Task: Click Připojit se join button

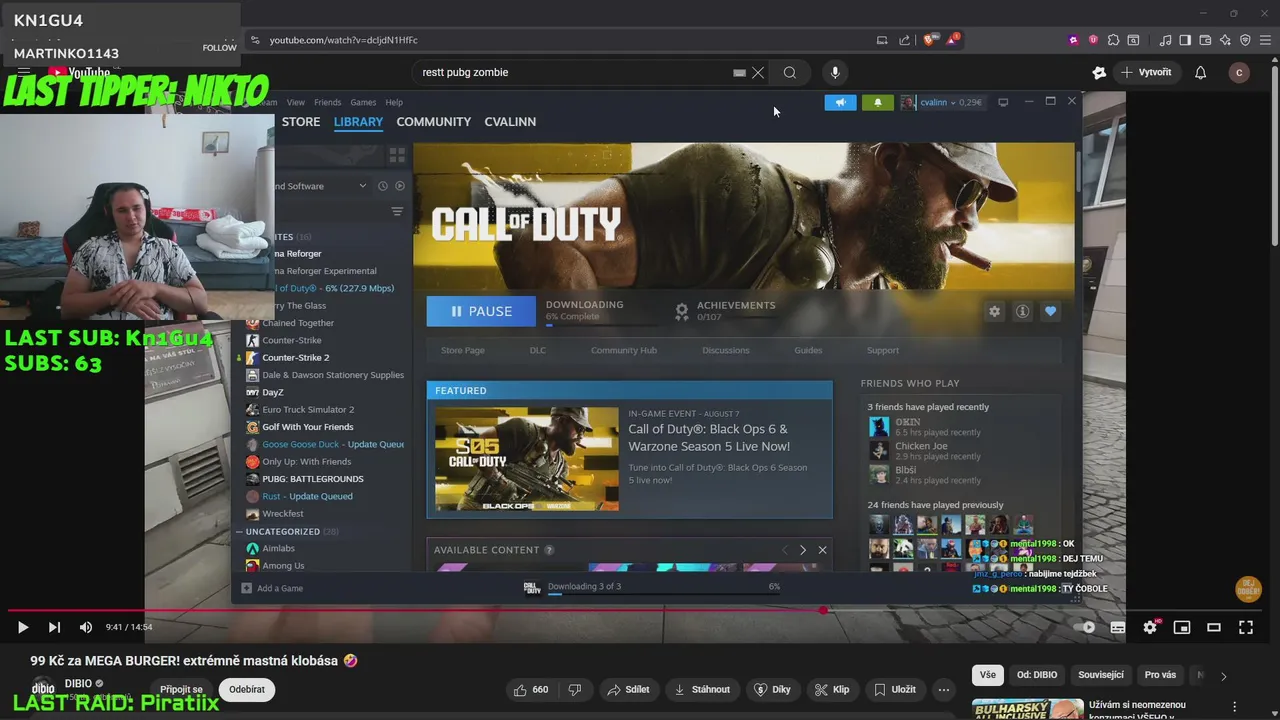Action: click(x=181, y=689)
